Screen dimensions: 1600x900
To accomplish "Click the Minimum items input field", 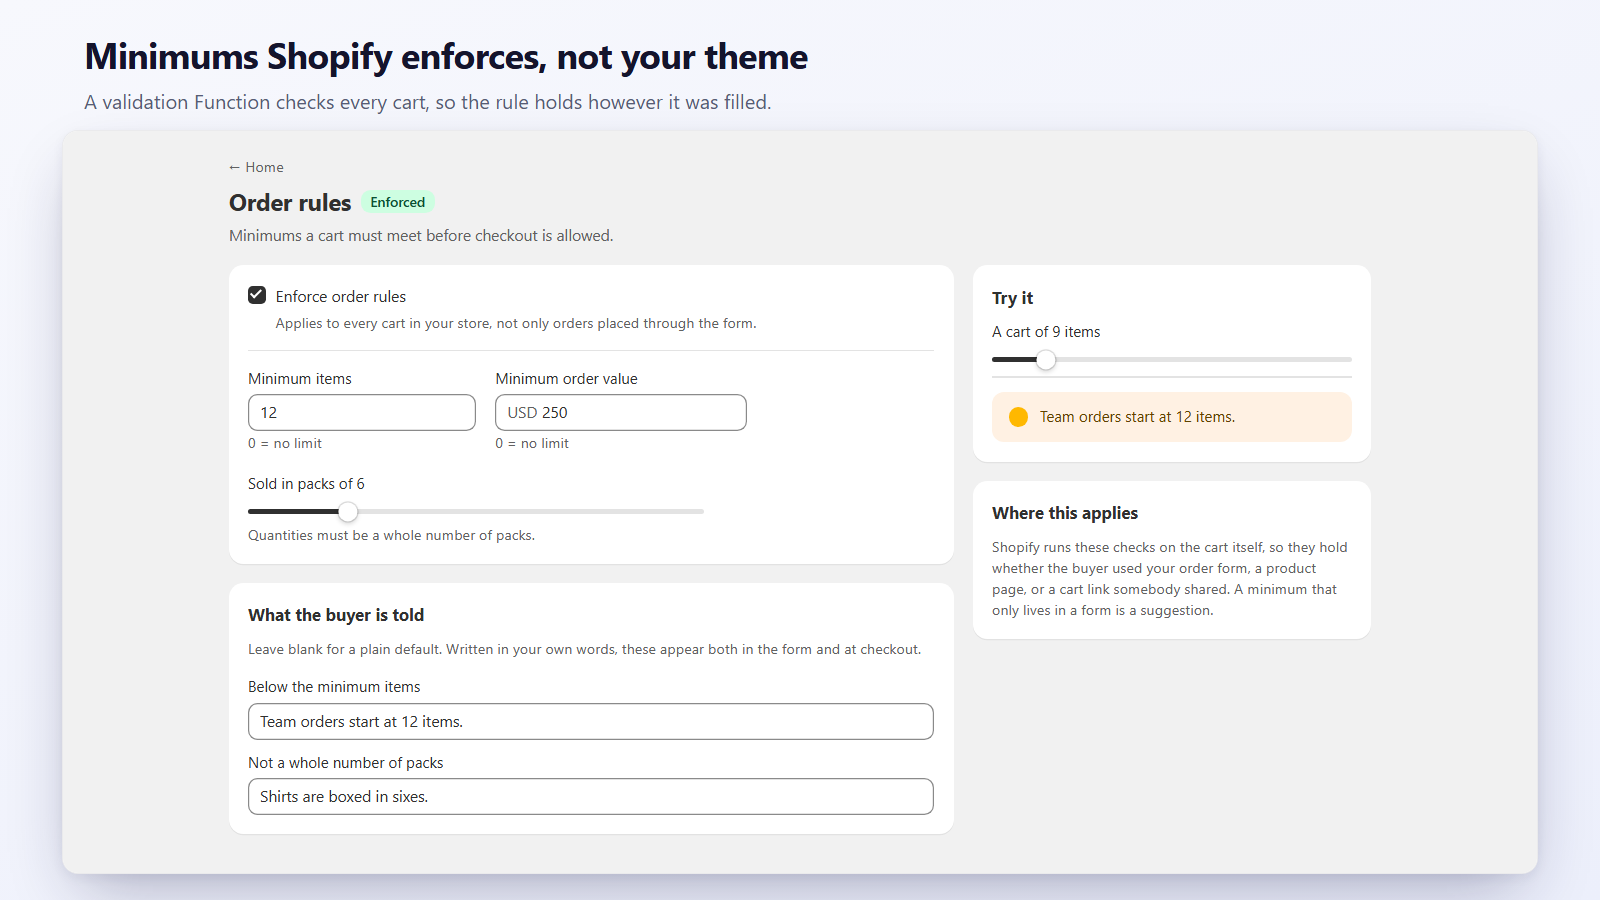I will [x=362, y=412].
